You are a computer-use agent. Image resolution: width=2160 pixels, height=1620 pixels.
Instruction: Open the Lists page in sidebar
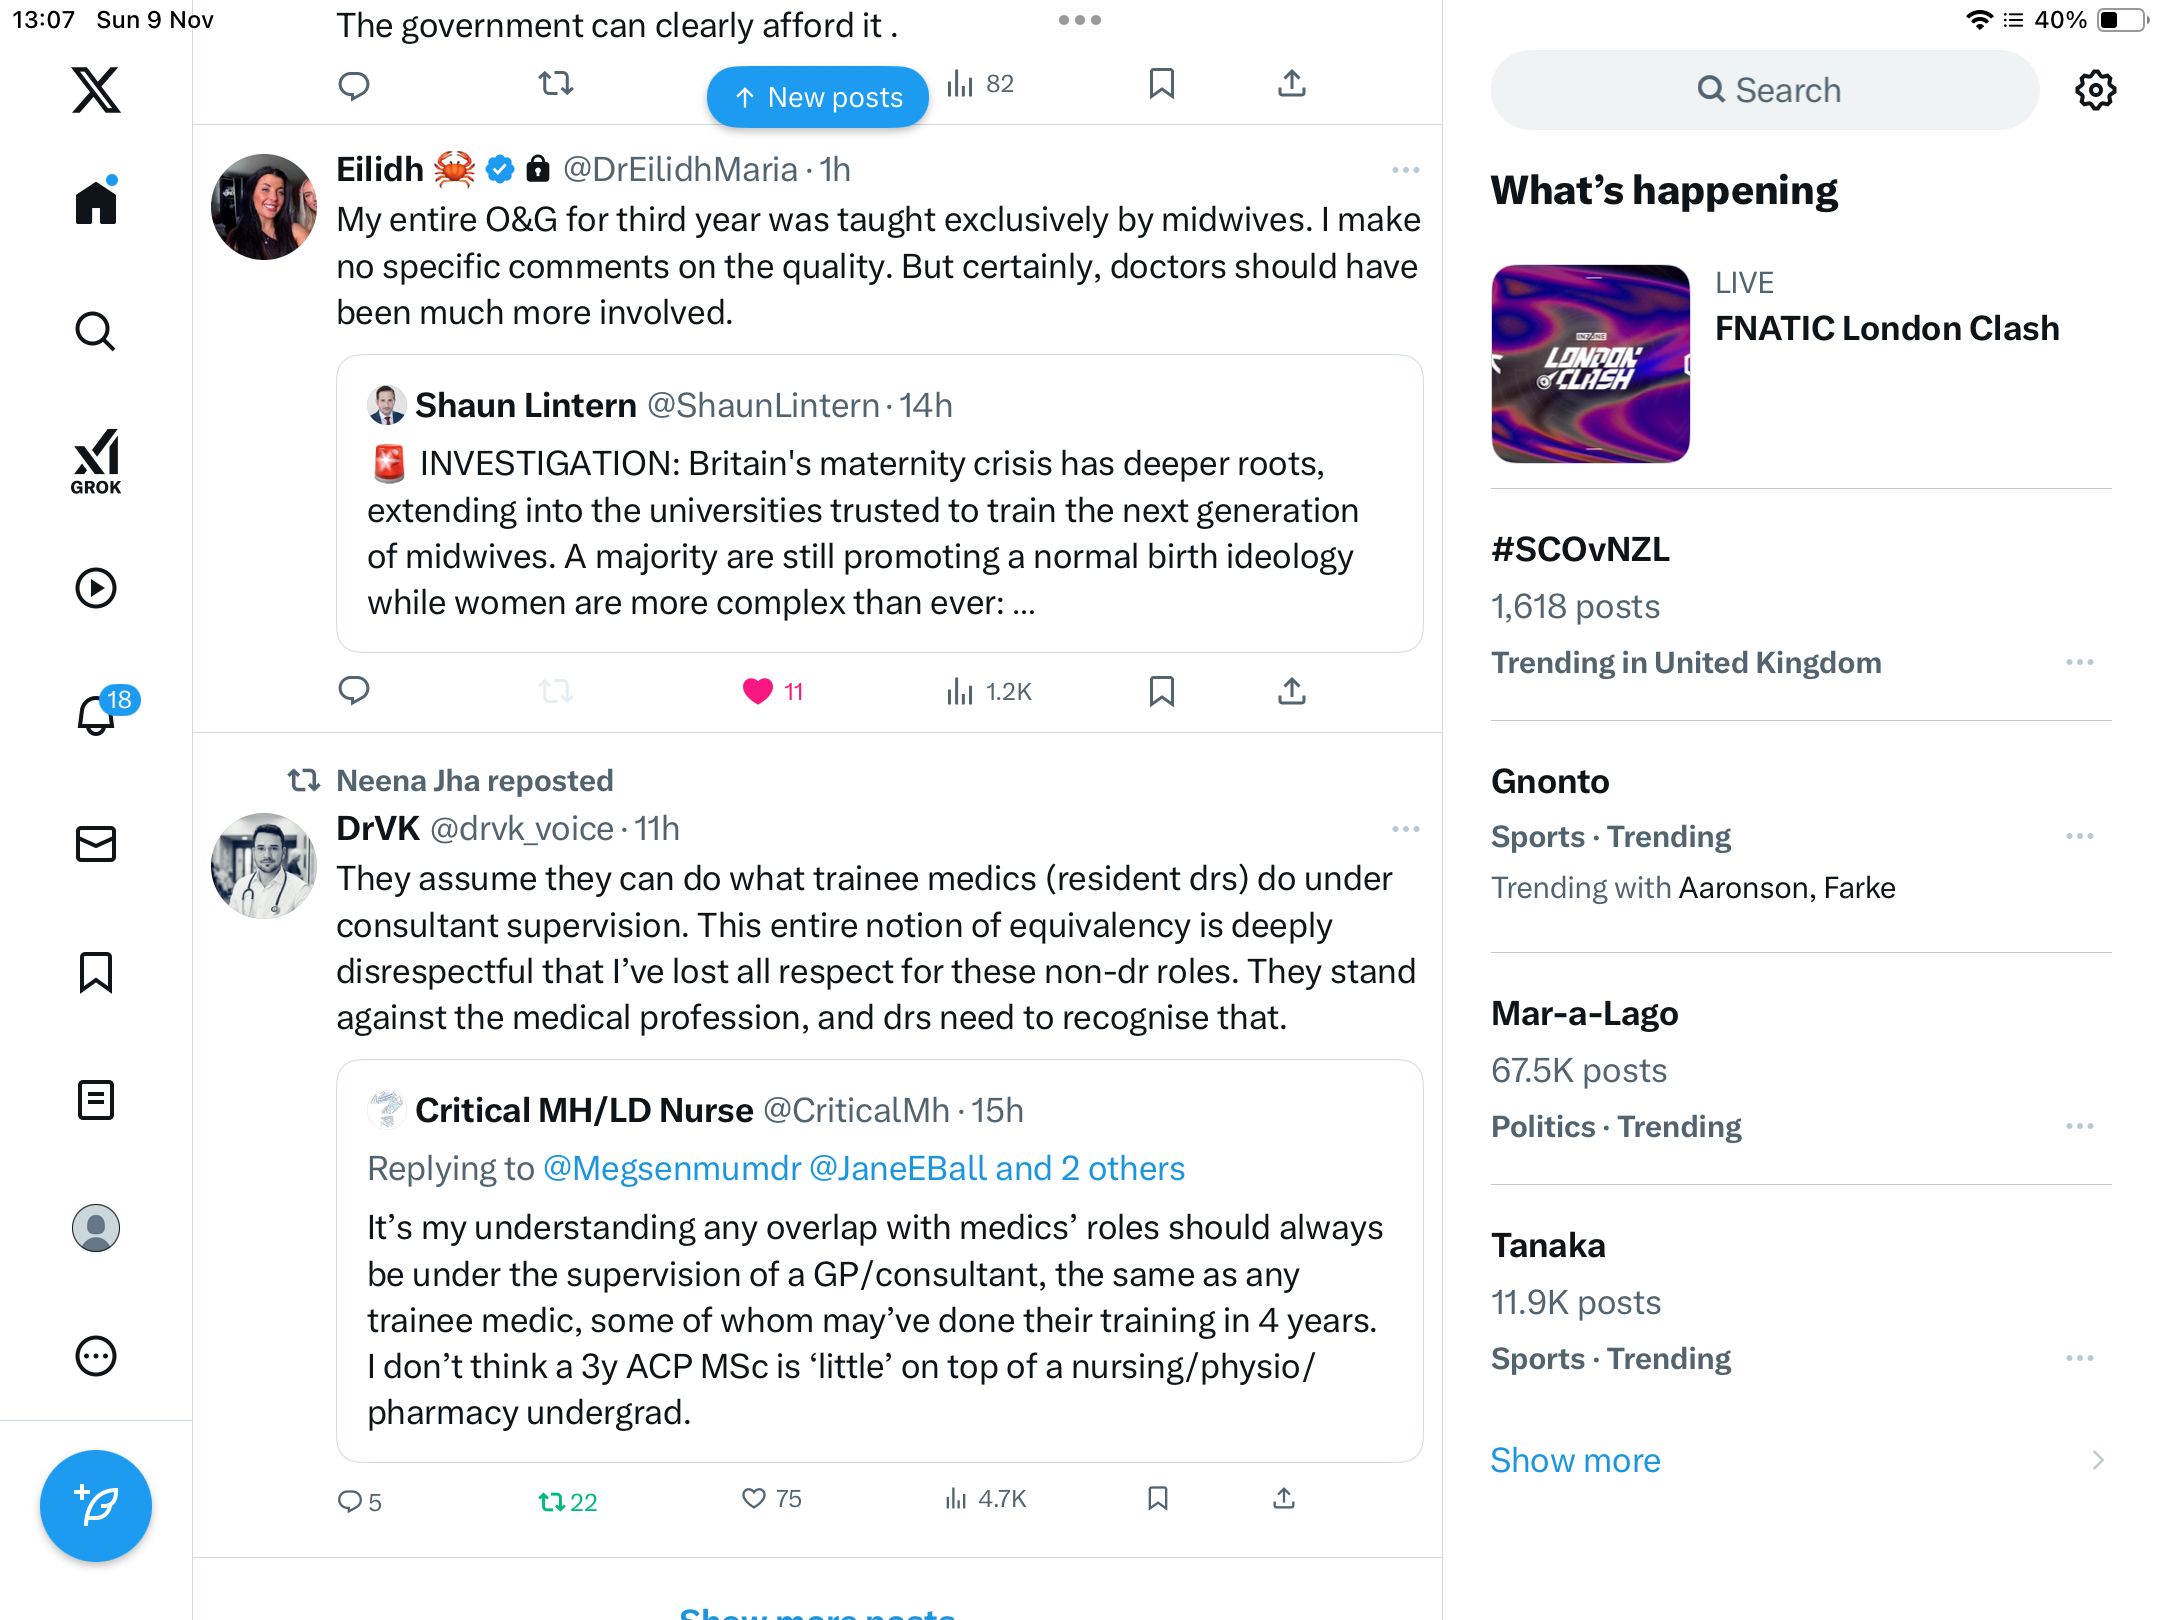pos(96,1100)
